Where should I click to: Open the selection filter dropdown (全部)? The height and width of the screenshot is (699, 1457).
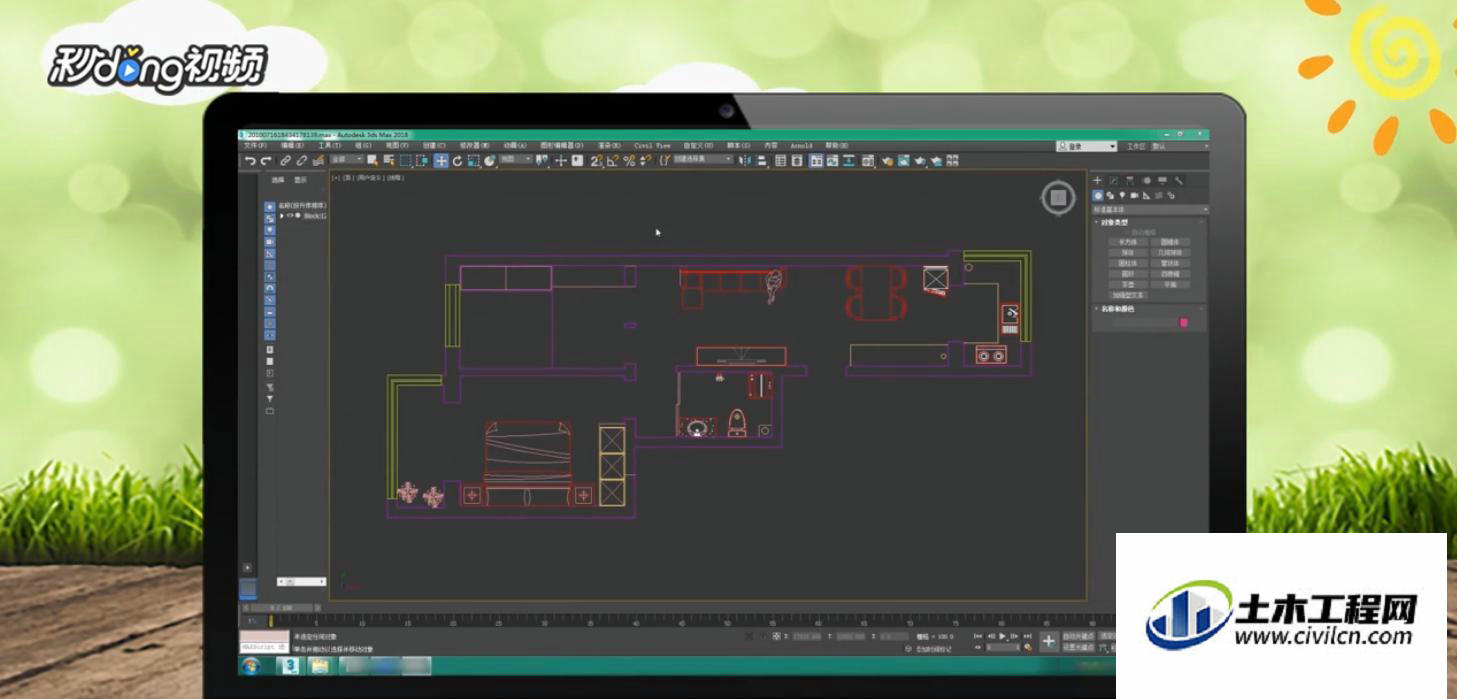[348, 160]
